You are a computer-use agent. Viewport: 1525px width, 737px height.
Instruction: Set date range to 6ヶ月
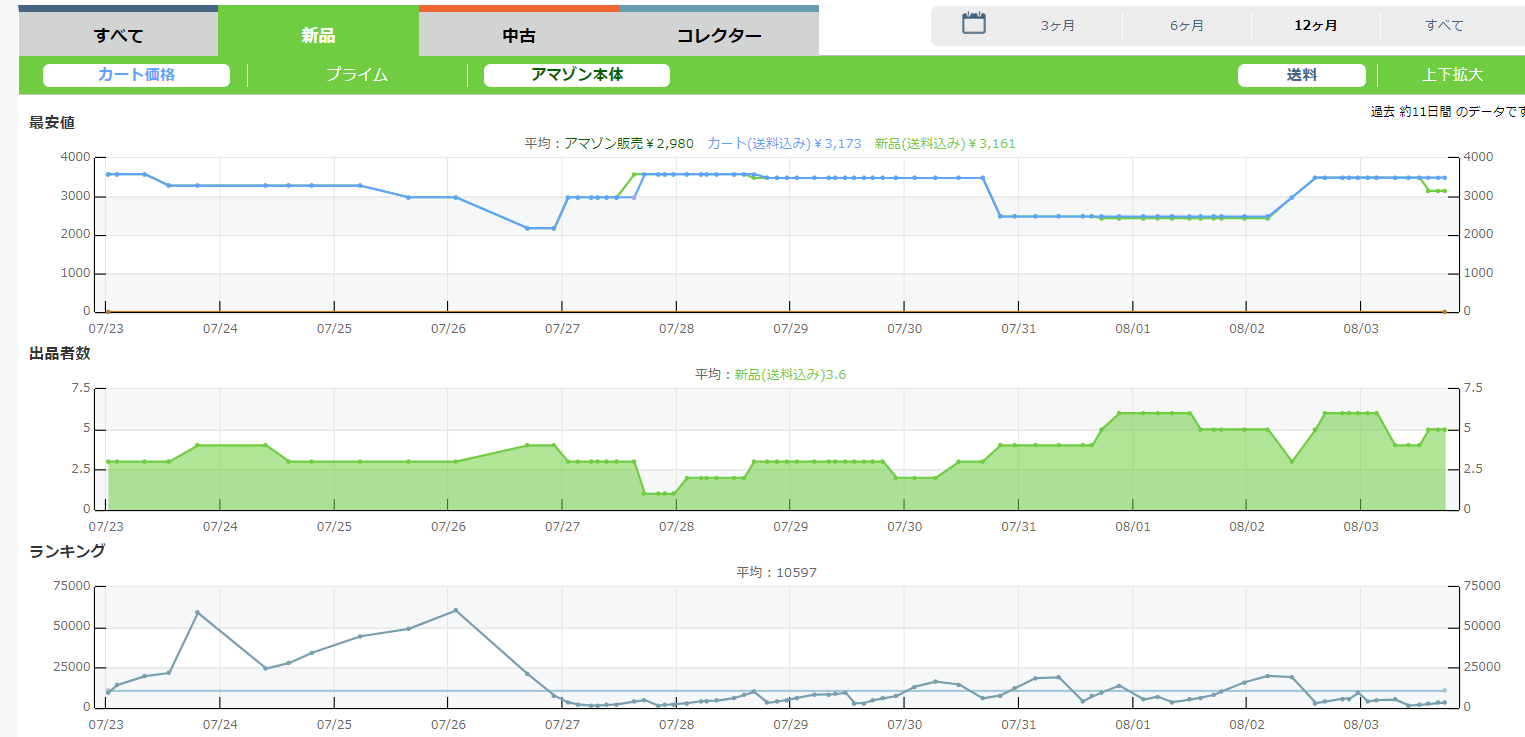[x=1186, y=26]
